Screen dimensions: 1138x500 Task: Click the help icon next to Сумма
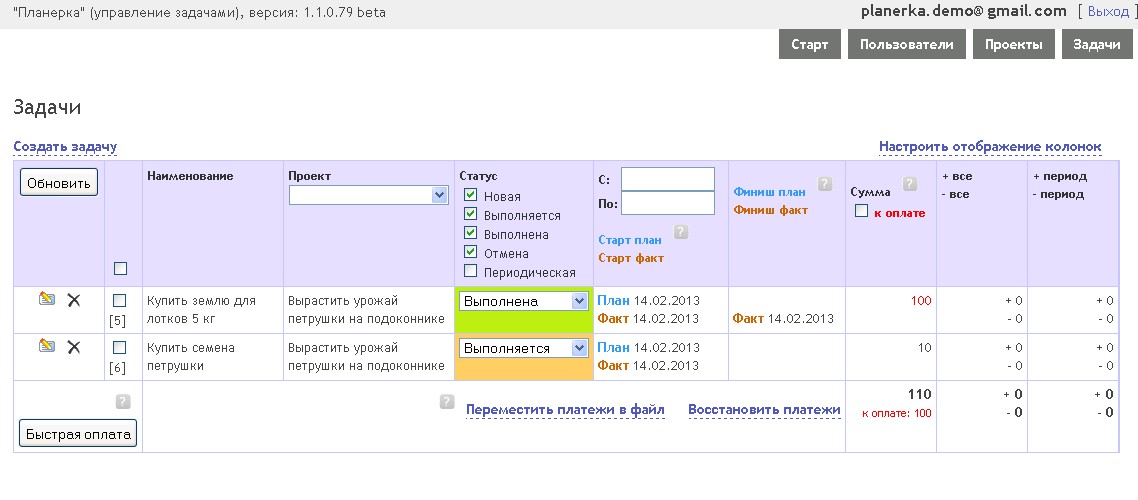click(x=909, y=184)
